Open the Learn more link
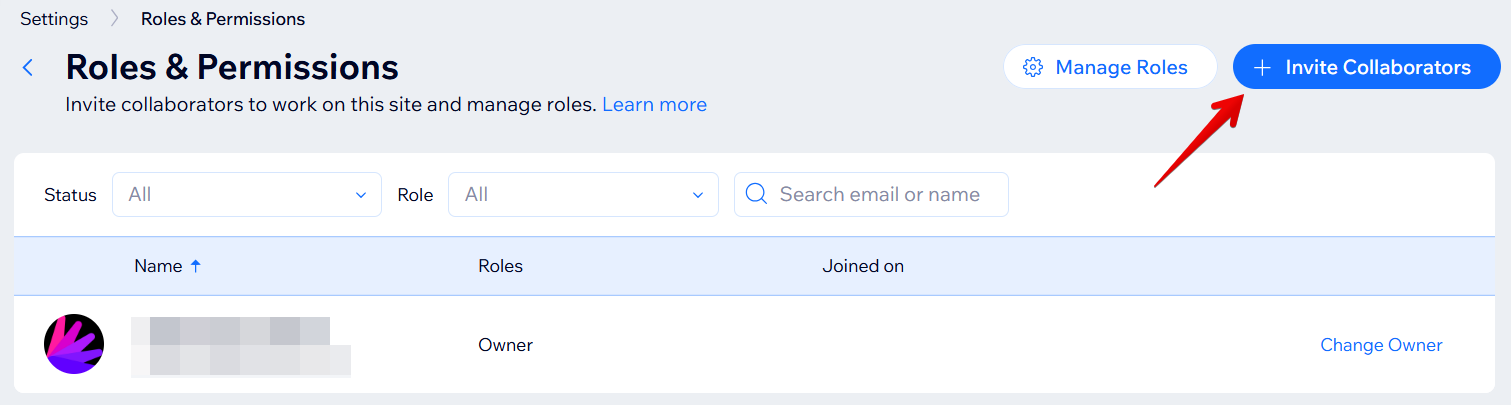The height and width of the screenshot is (405, 1511). point(654,104)
